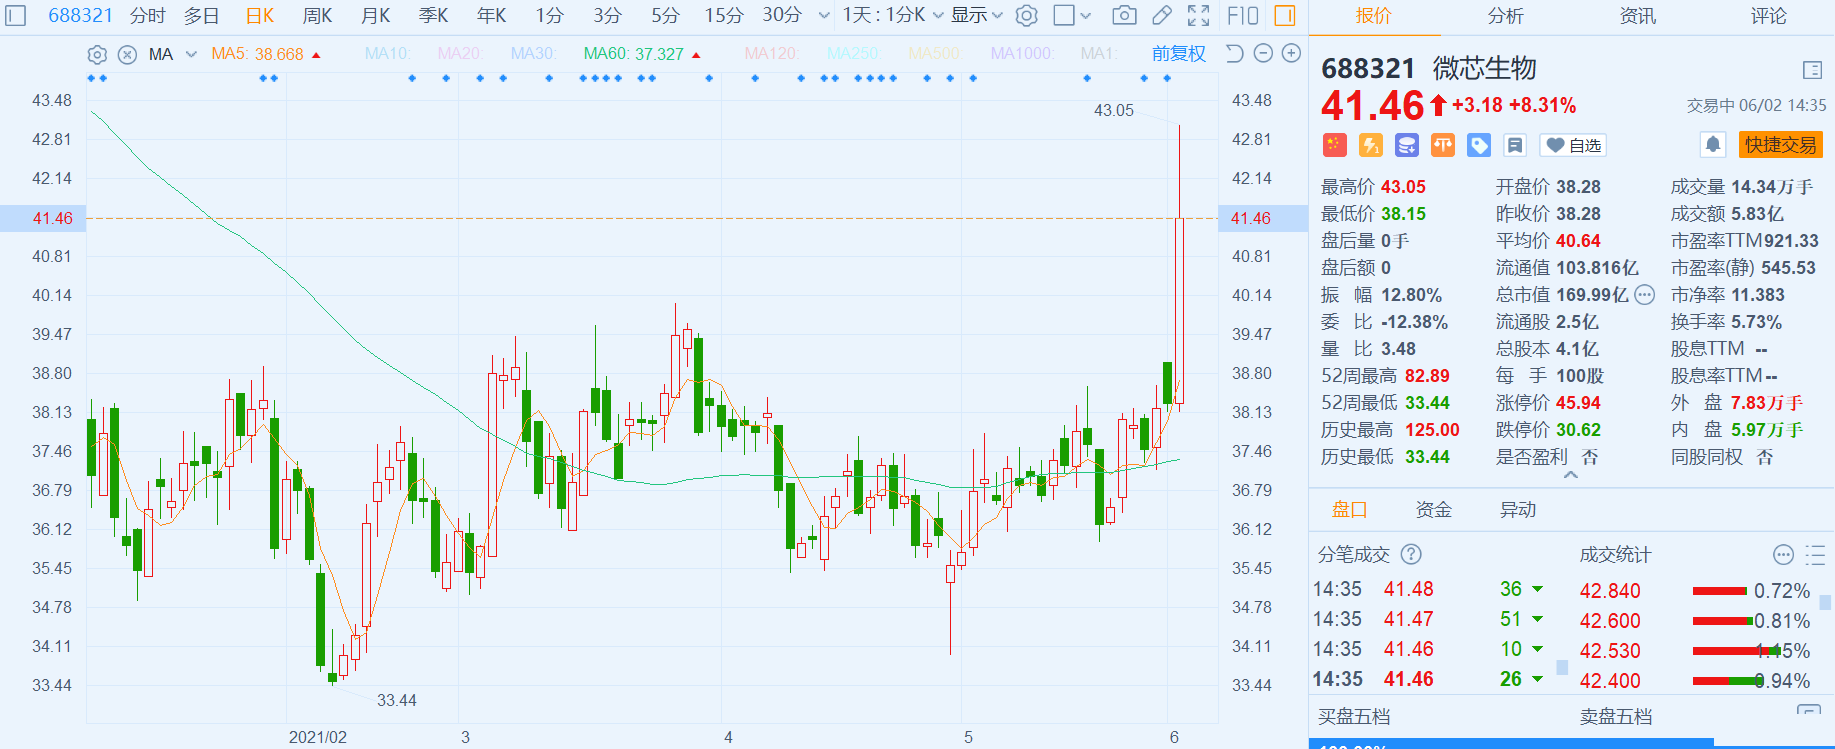Select the pencil drawing tool
The width and height of the screenshot is (1835, 749).
[x=1161, y=15]
